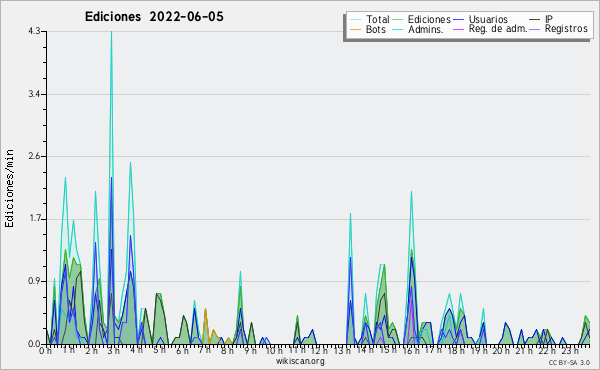The width and height of the screenshot is (600, 370).
Task: Click the 3.4 y-axis value
Action: 34,94
